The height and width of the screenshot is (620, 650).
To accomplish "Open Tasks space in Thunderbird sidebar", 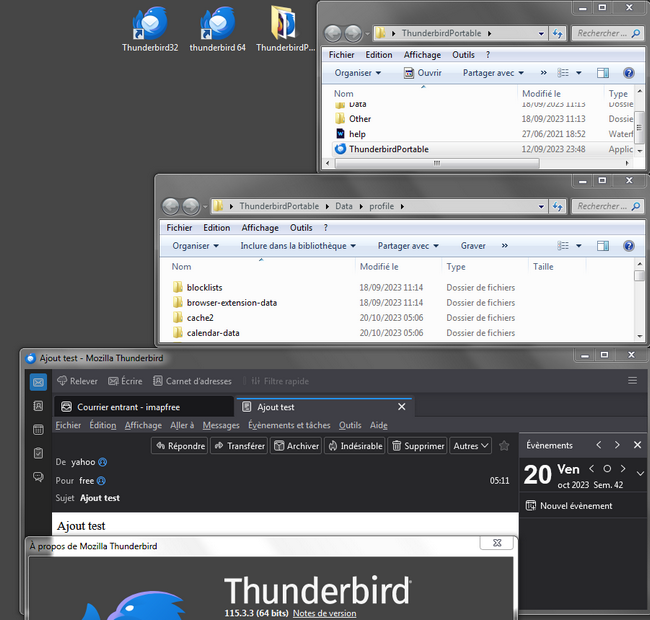I will click(38, 453).
